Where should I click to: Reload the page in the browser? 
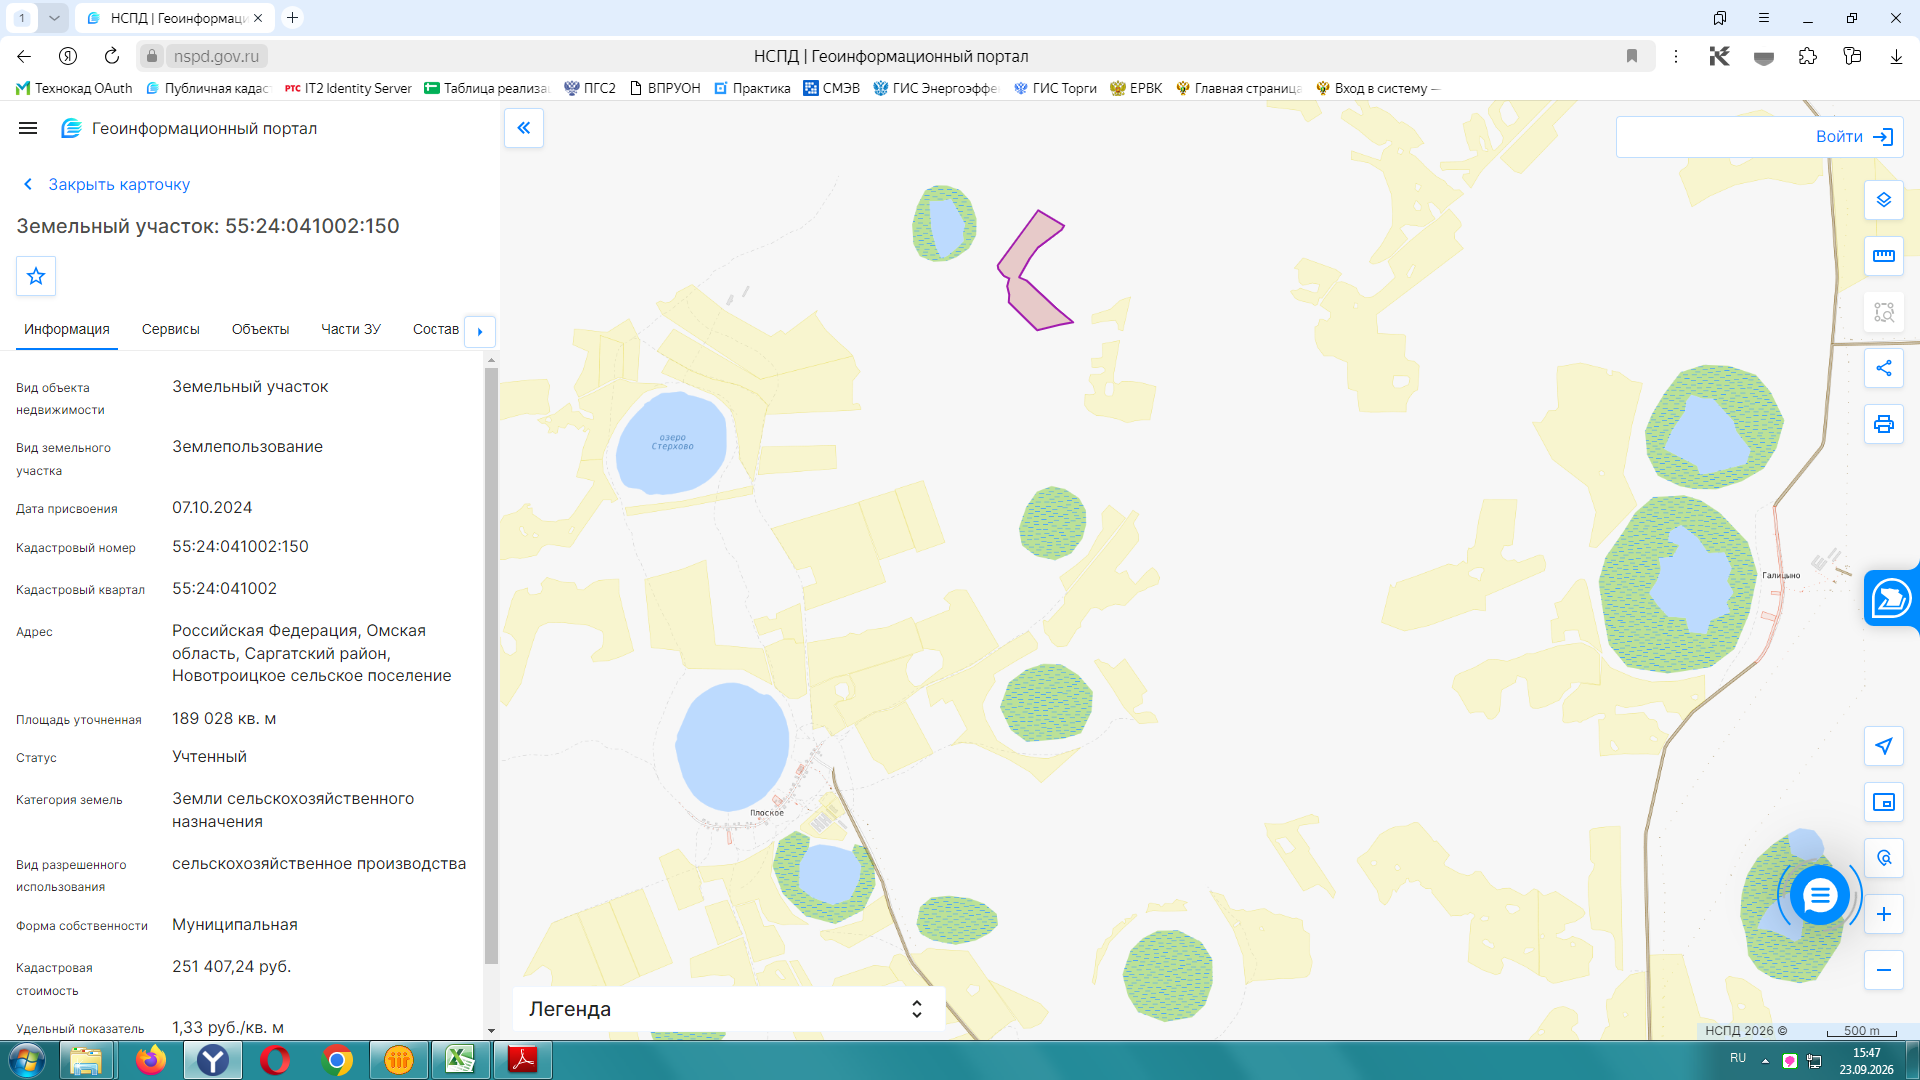tap(112, 56)
